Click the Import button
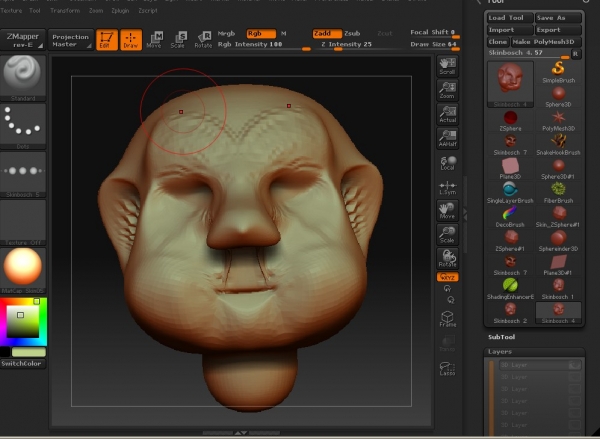 (x=510, y=30)
